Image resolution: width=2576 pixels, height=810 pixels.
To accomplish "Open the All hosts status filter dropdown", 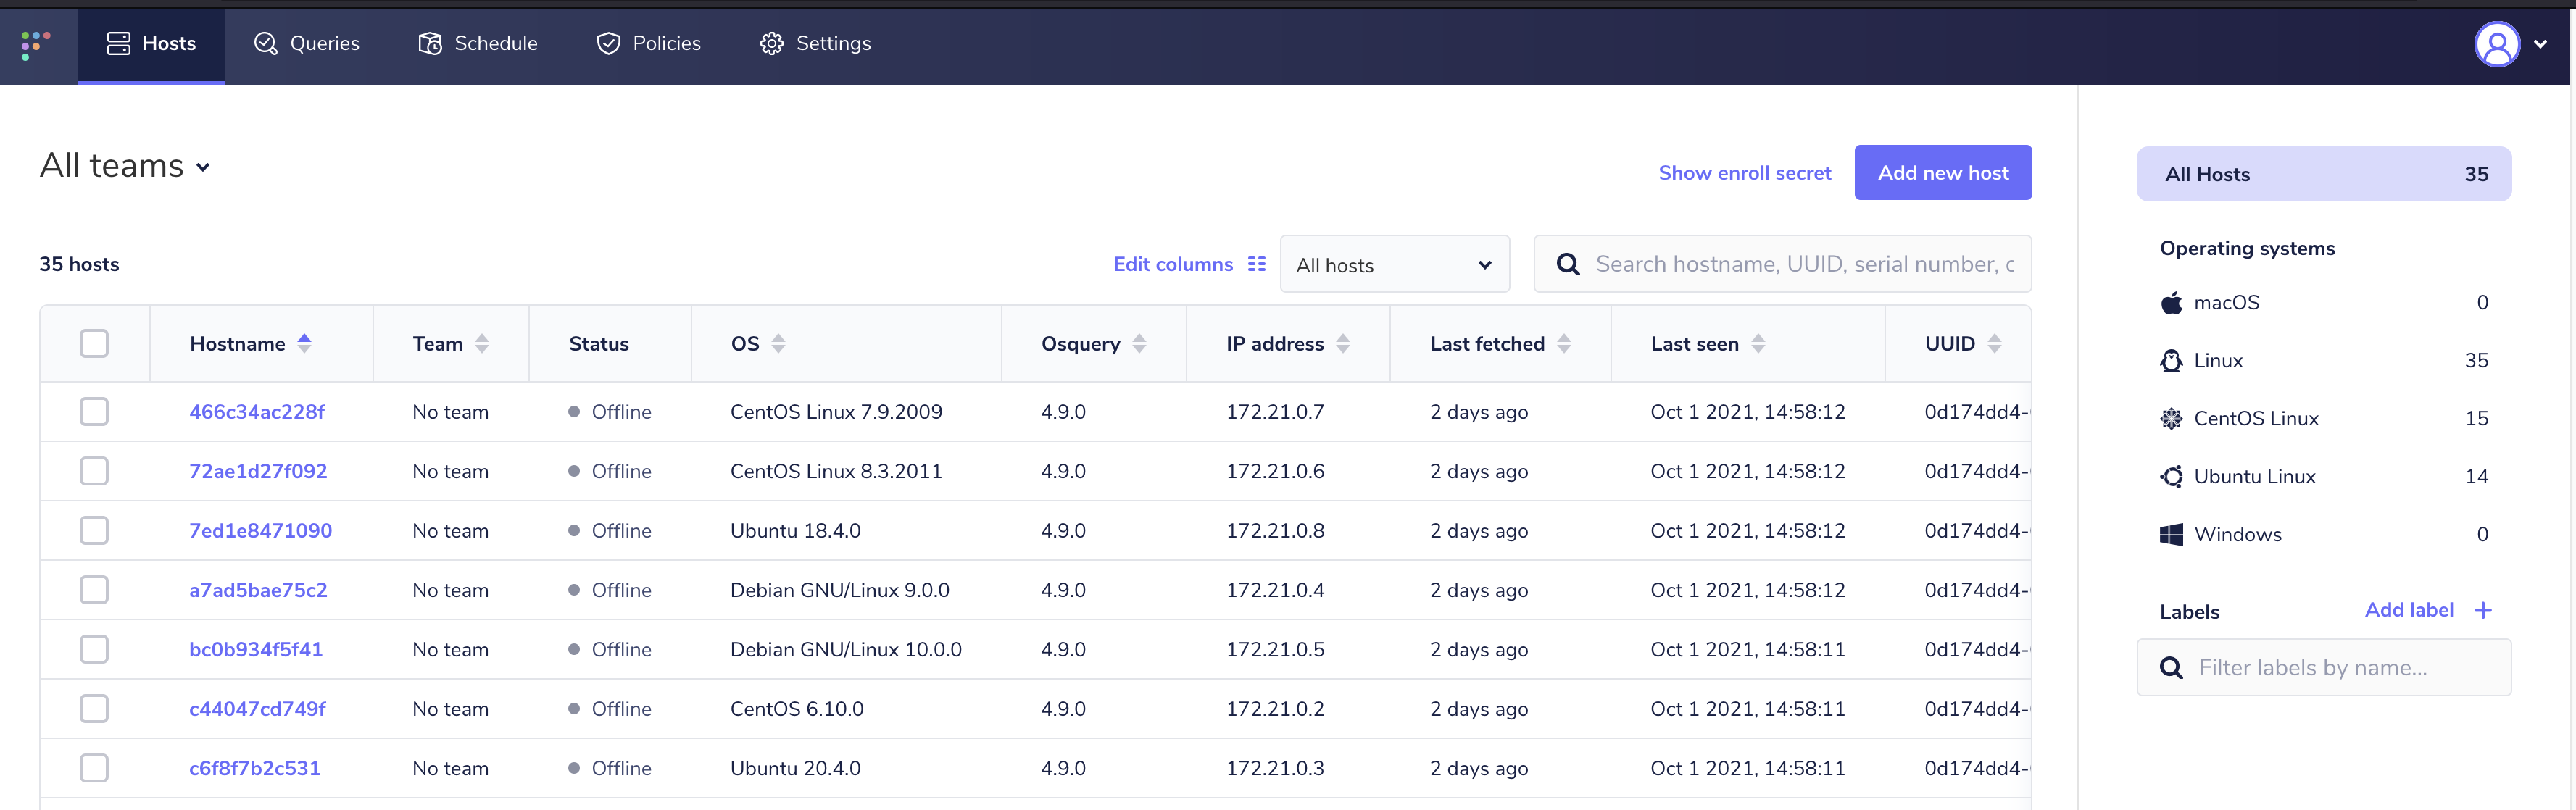I will [1394, 265].
